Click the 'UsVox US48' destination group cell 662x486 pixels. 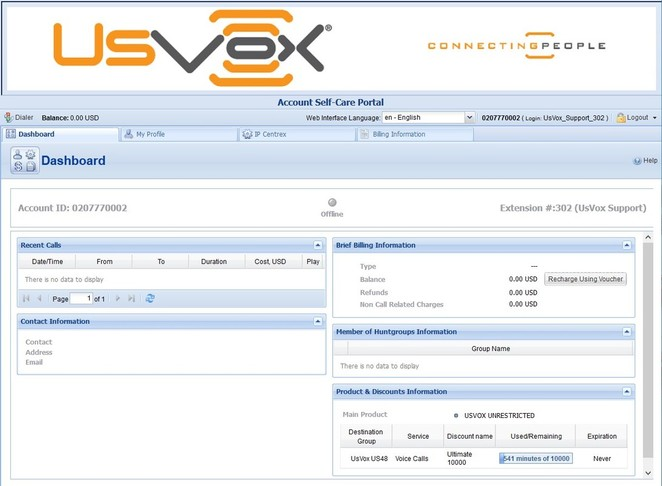[369, 459]
